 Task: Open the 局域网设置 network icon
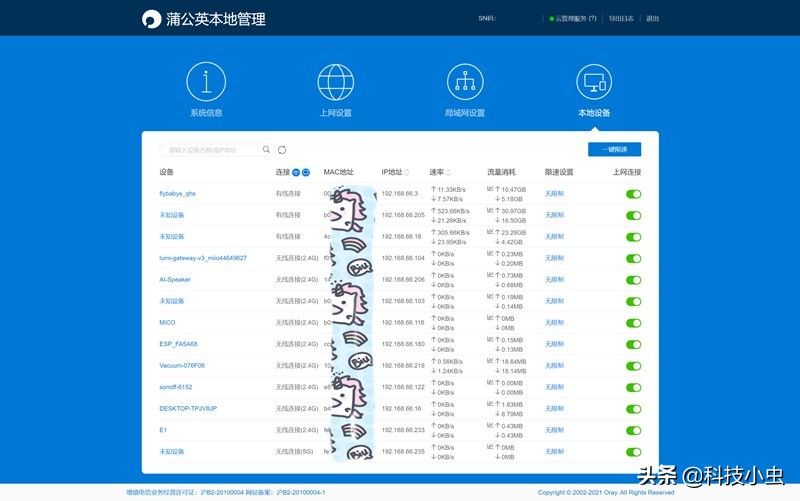coord(464,81)
